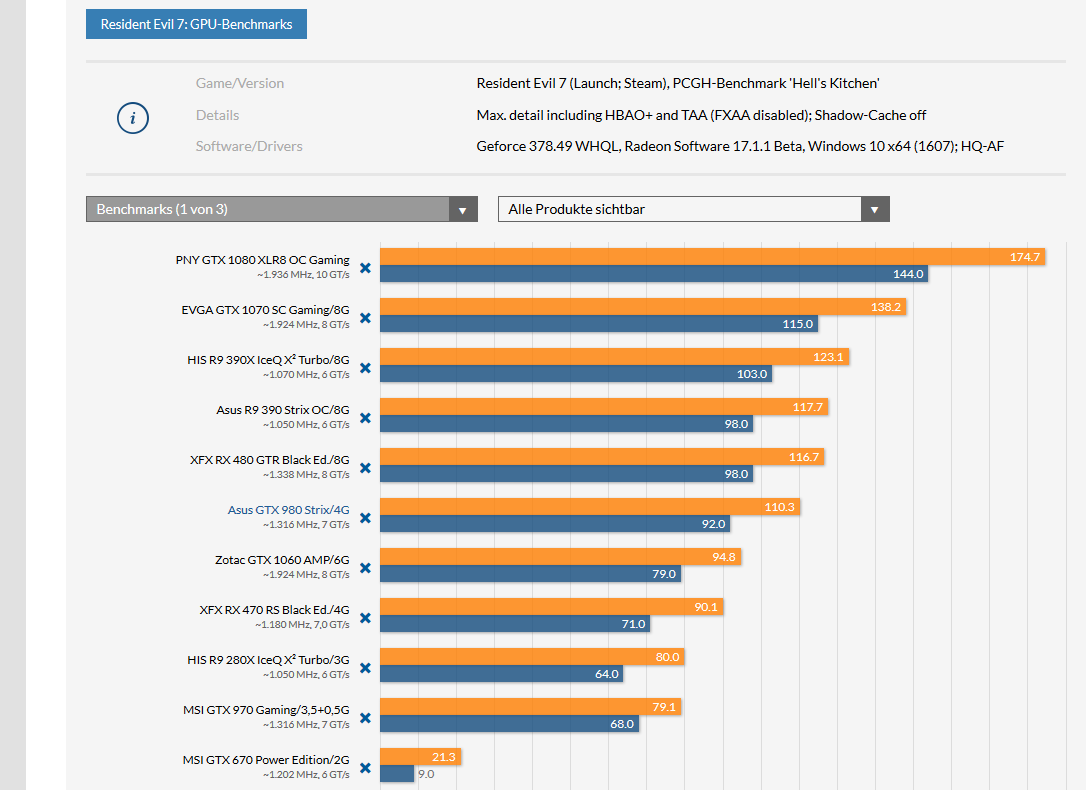The image size is (1087, 790).
Task: Click the info circle icon
Action: pos(132,118)
